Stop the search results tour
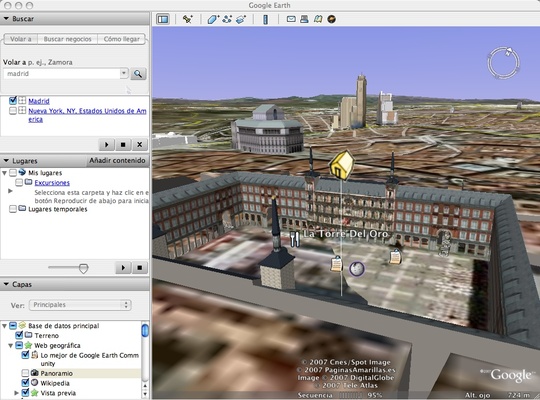This screenshot has height=400, width=540. coord(123,145)
